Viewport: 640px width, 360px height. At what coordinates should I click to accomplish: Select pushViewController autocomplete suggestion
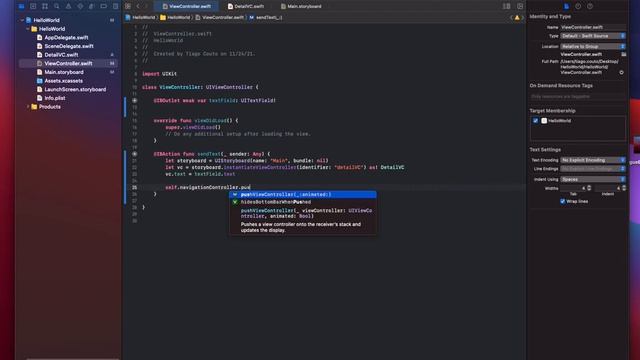coord(303,195)
